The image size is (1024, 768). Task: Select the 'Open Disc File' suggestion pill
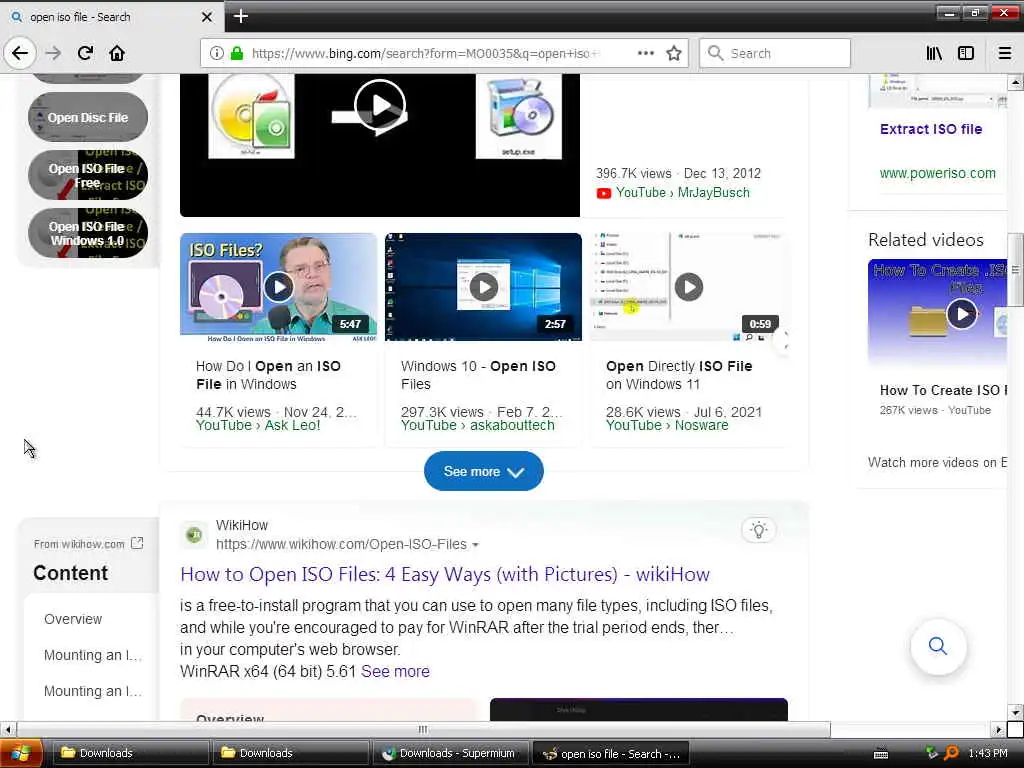(x=88, y=117)
